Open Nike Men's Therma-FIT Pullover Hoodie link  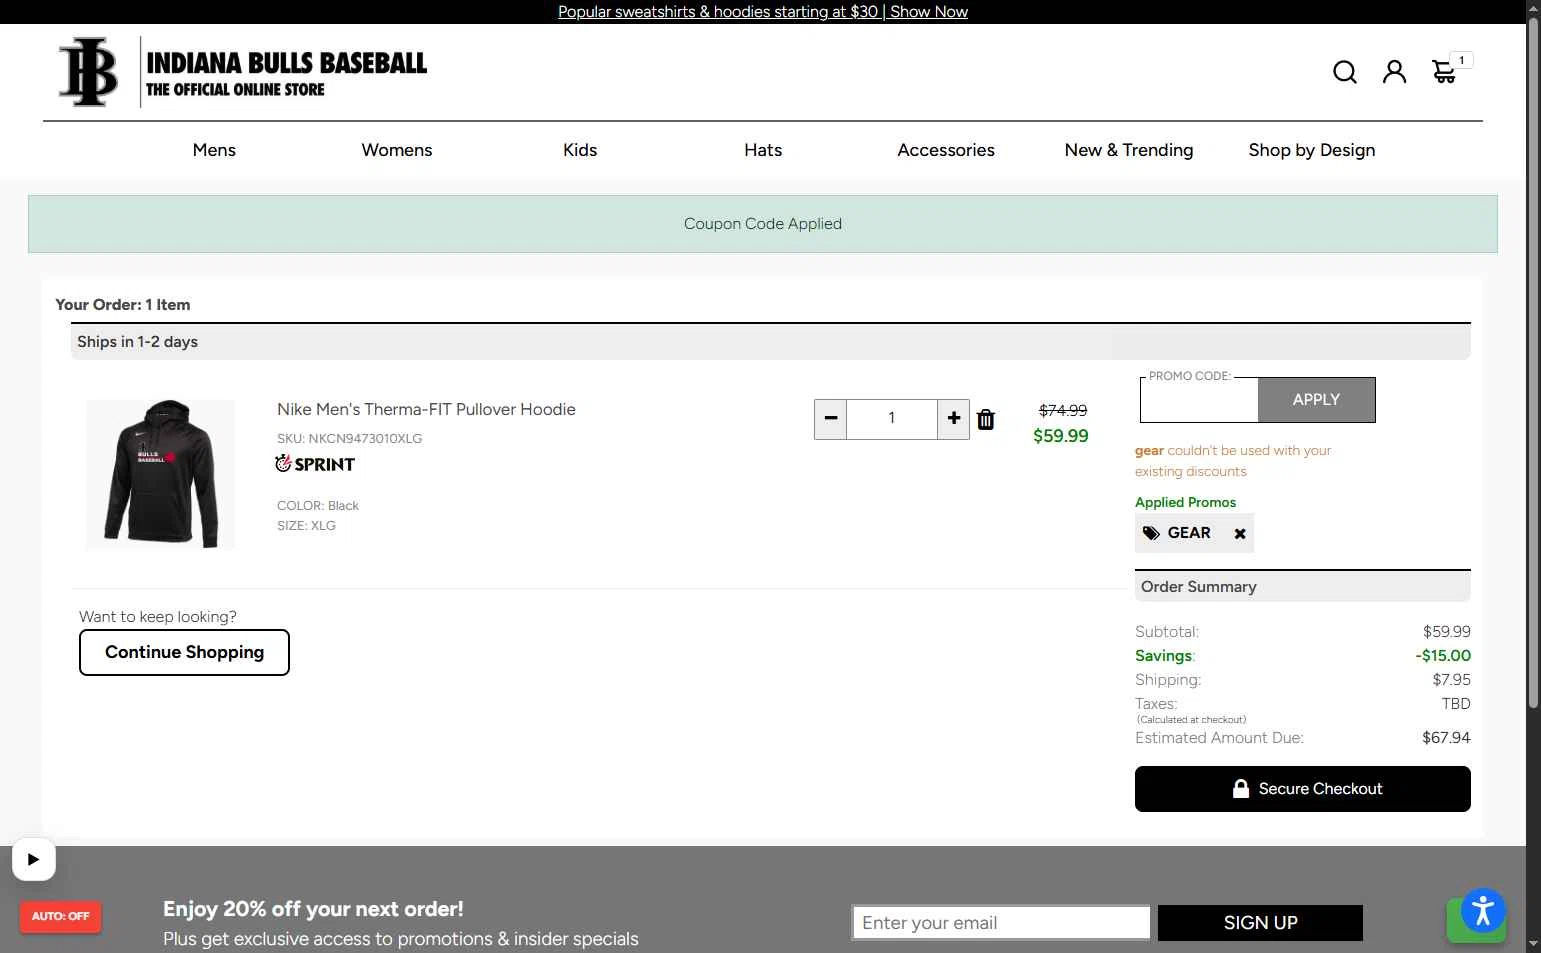pos(426,409)
